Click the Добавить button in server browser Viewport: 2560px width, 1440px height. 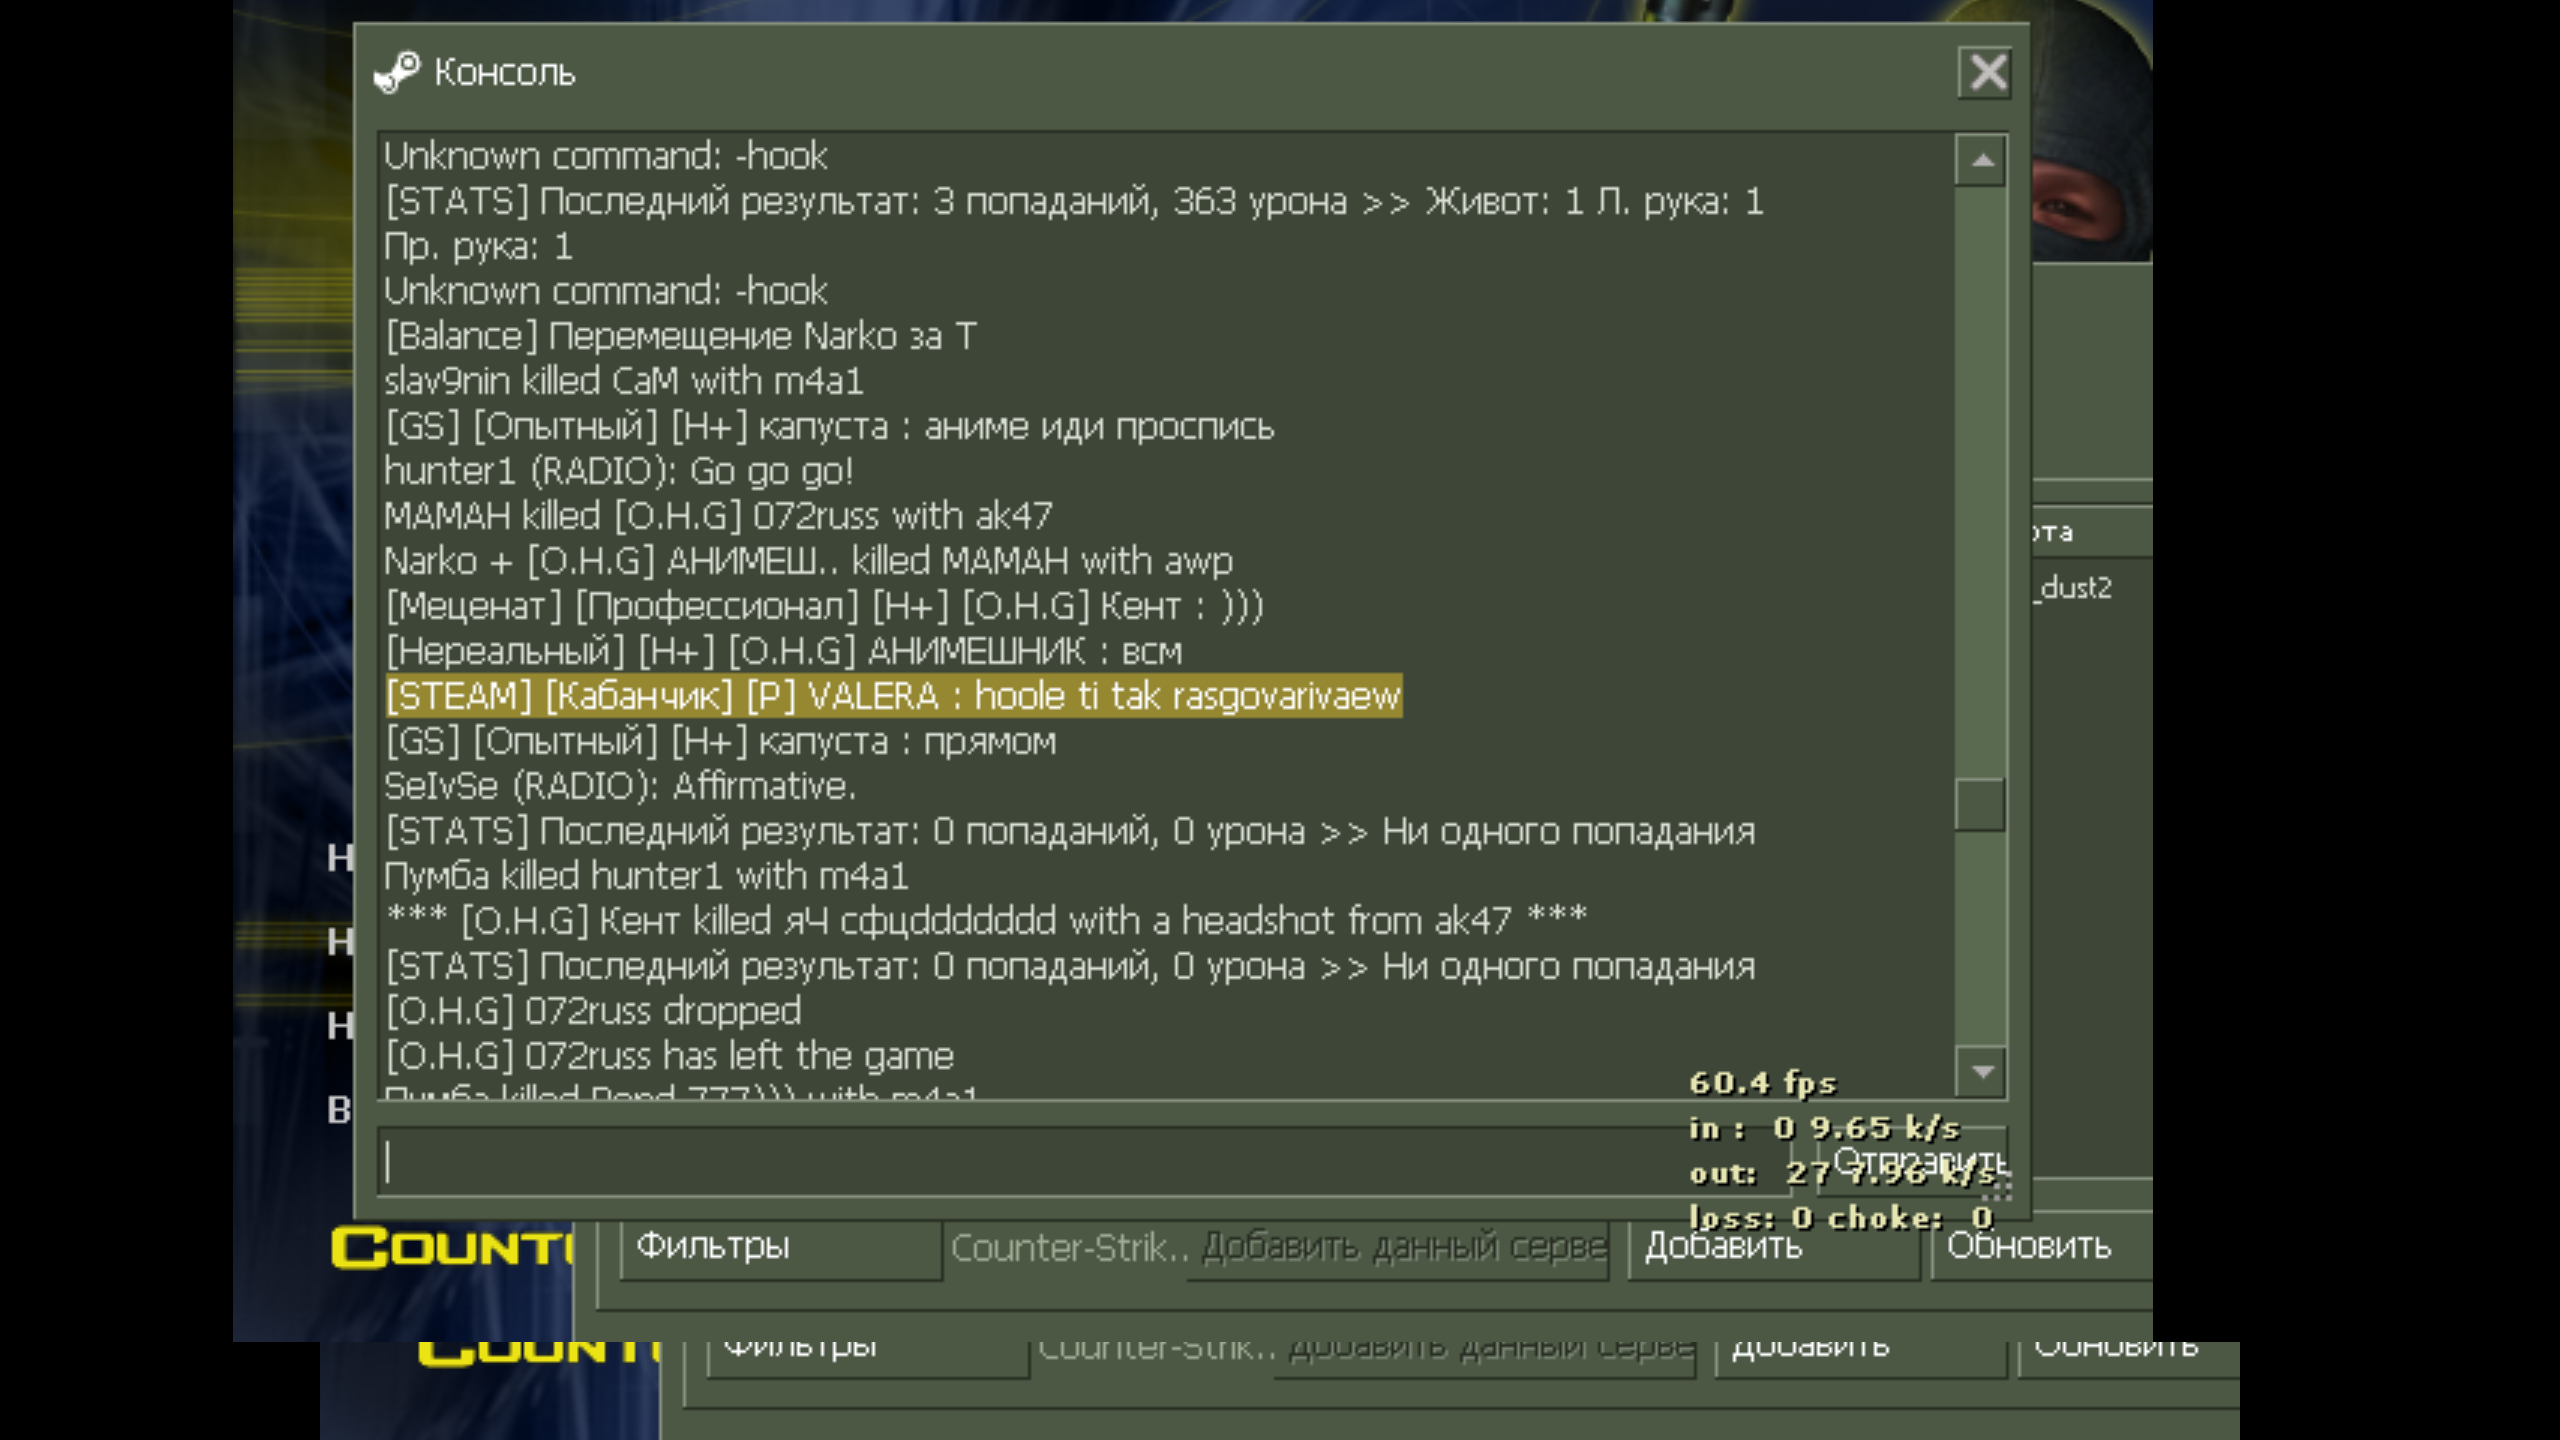coord(1773,1247)
